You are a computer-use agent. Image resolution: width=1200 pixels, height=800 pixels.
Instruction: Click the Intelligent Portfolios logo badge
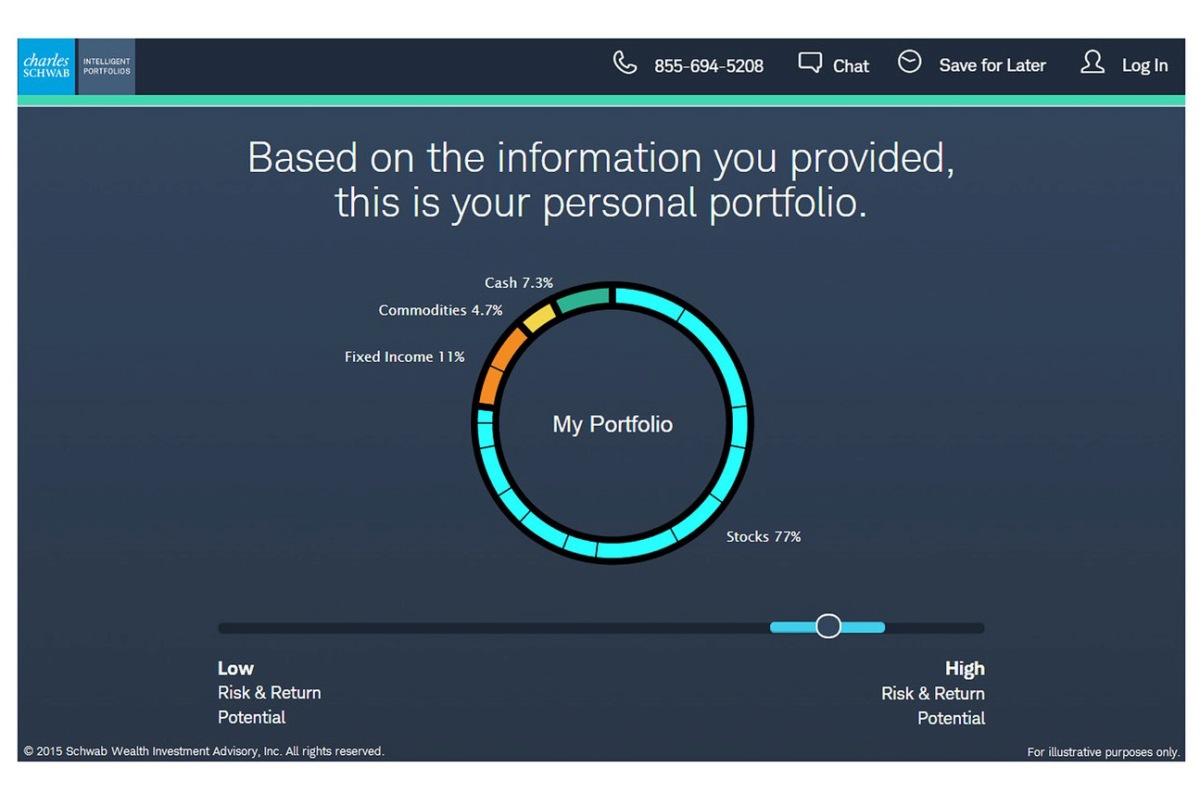(x=106, y=66)
